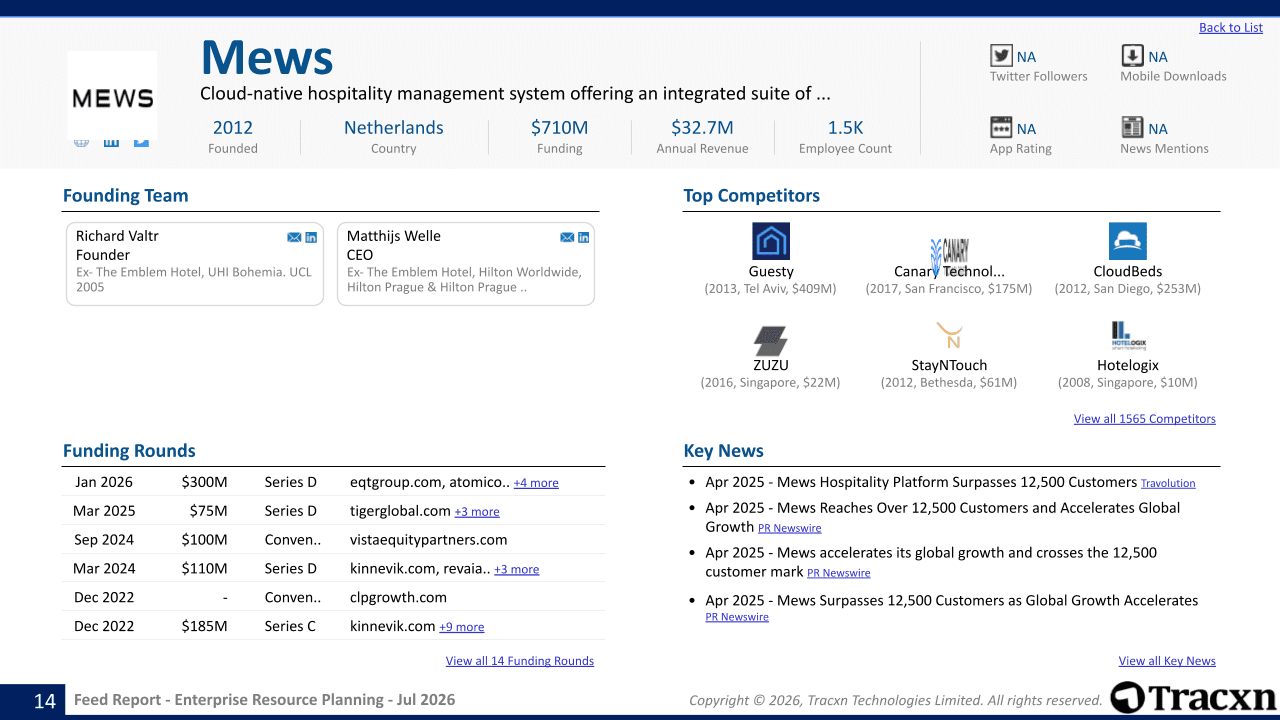The height and width of the screenshot is (720, 1280).
Task: Click the Cloud-native hospitality description text
Action: (515, 93)
